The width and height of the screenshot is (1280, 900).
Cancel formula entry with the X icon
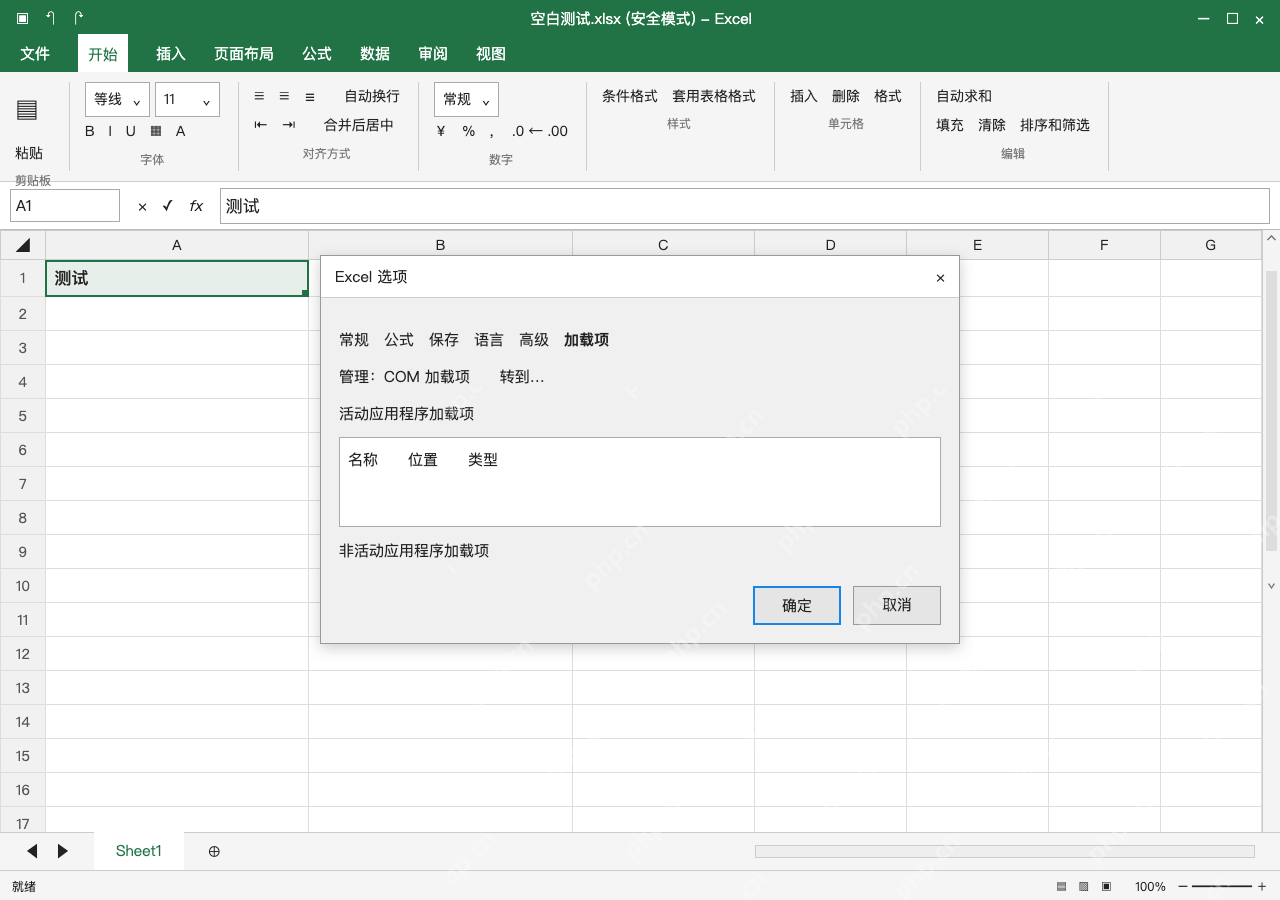click(142, 206)
